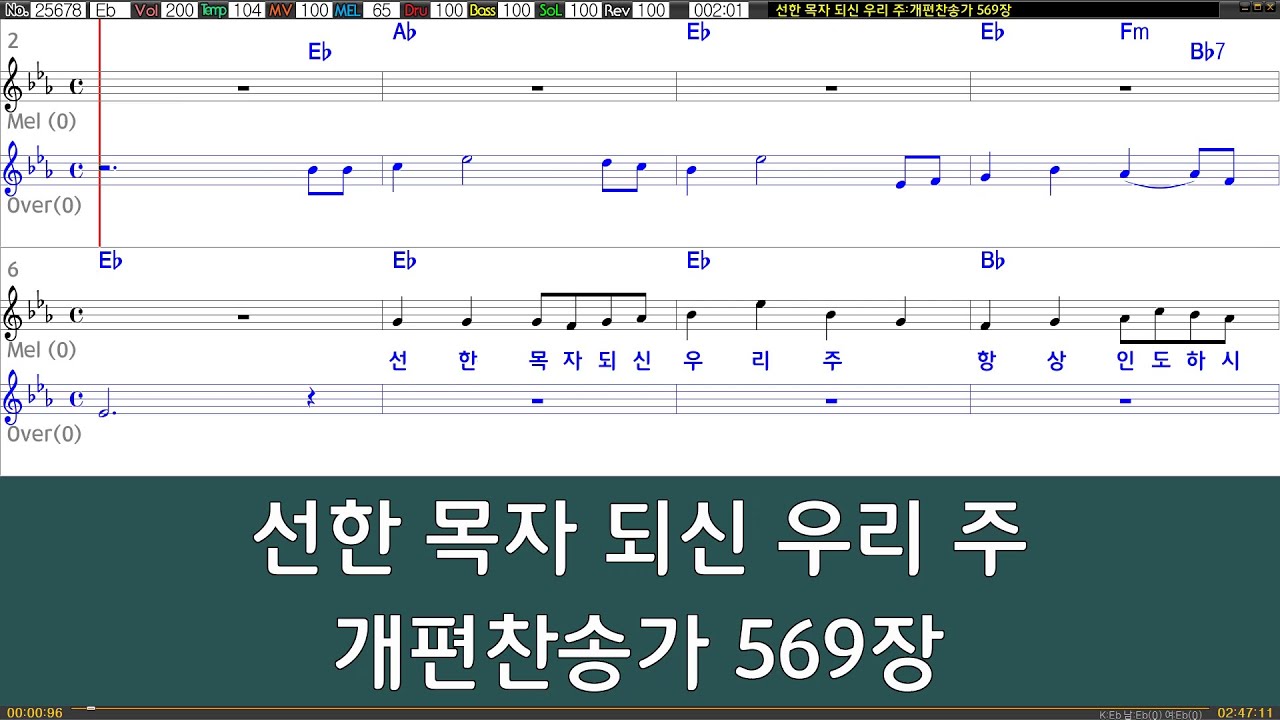The image size is (1280, 720).
Task: Click the blue treble clef of the first Over staff
Action: tap(14, 170)
